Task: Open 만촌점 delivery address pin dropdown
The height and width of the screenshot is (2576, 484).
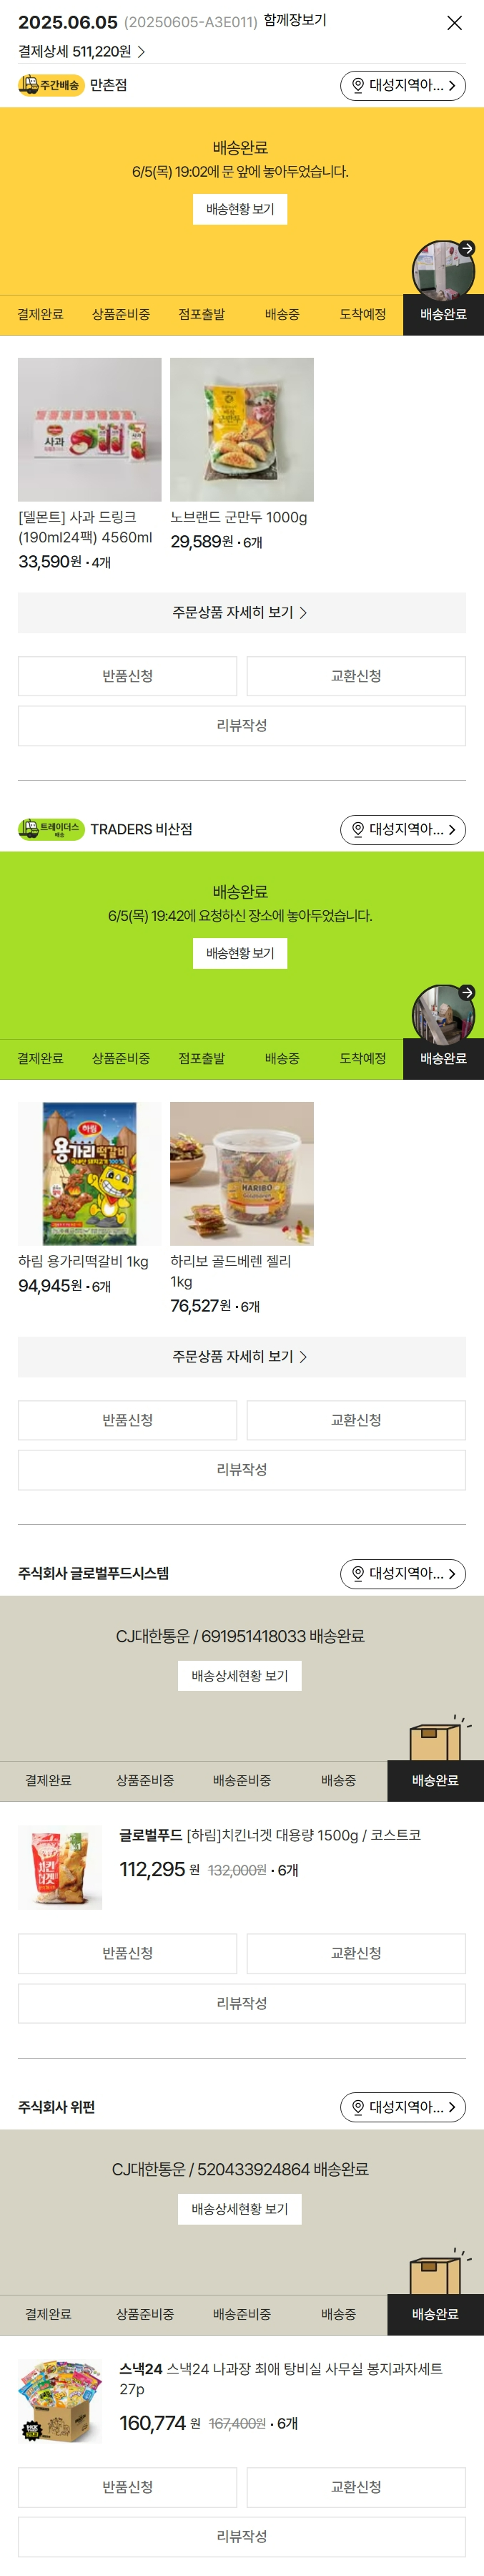Action: tap(403, 86)
